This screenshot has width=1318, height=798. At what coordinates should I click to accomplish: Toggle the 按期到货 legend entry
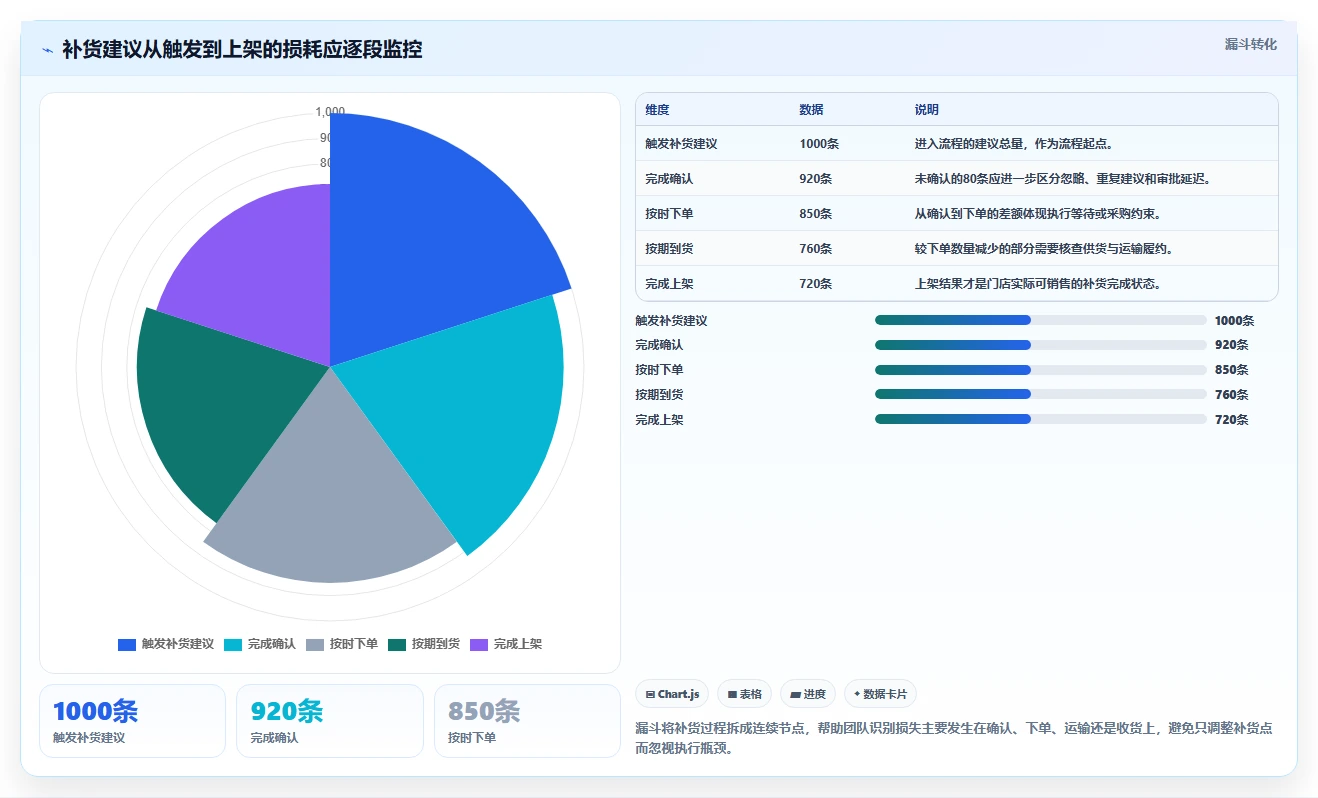[x=424, y=645]
